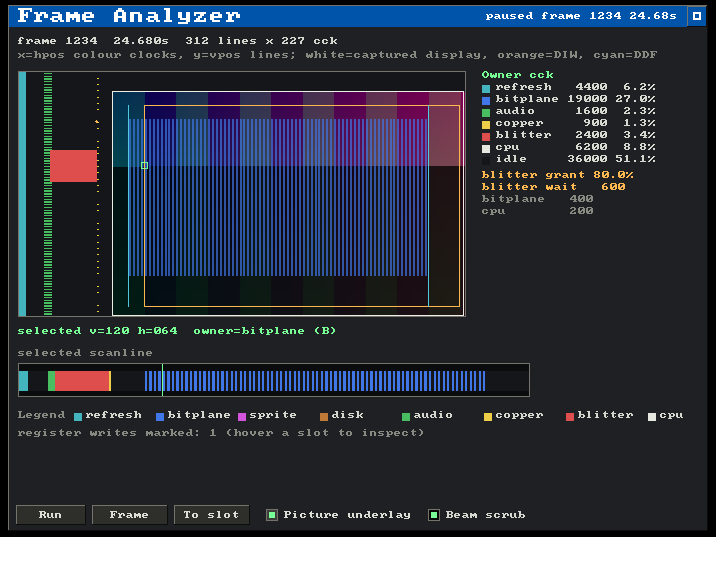This screenshot has height=581, width=716.
Task: Click the window gadget in title bar
Action: (697, 16)
